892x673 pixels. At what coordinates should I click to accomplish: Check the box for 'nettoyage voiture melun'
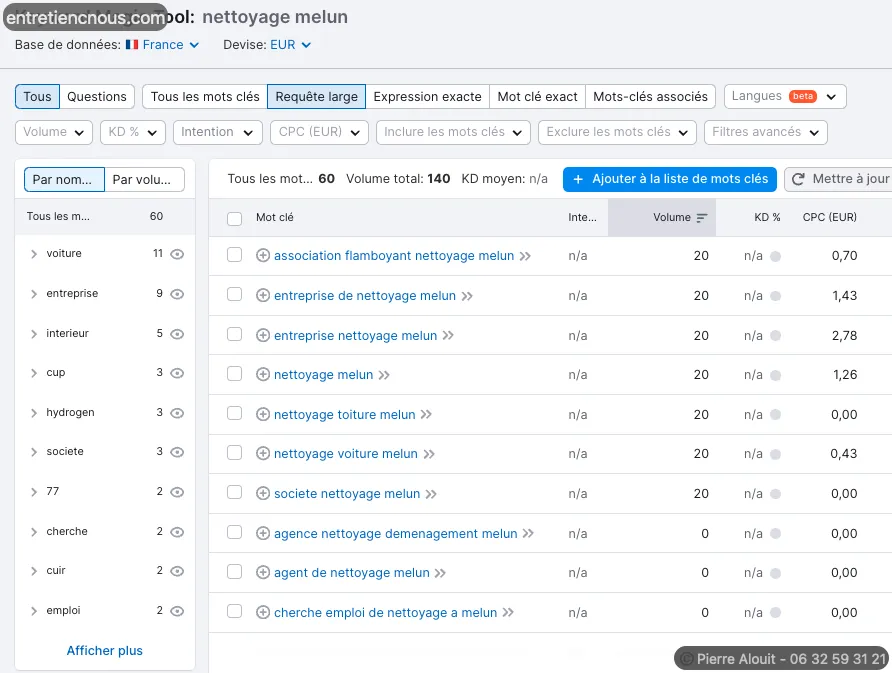pyautogui.click(x=235, y=453)
